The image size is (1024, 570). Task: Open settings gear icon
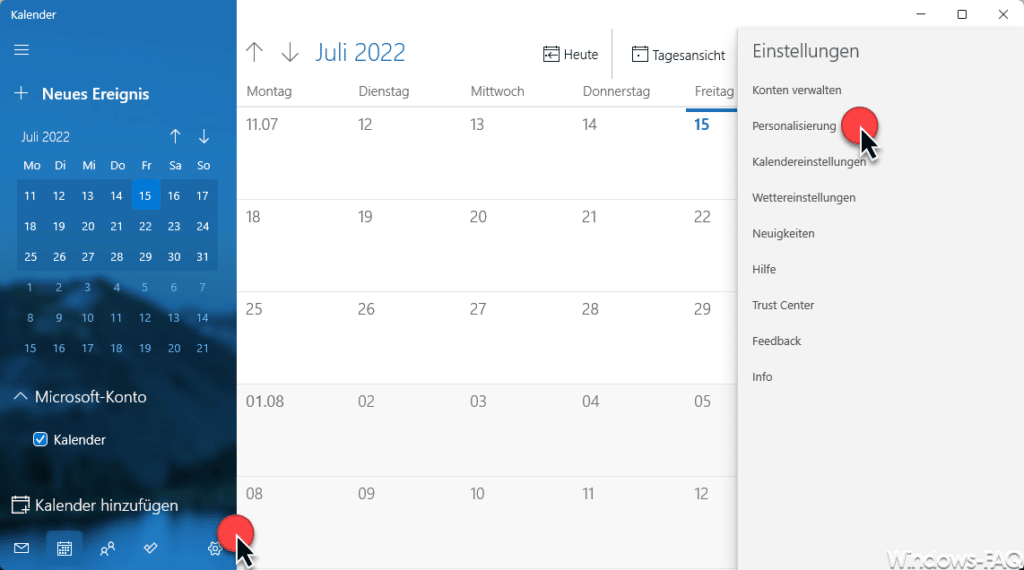pos(214,548)
